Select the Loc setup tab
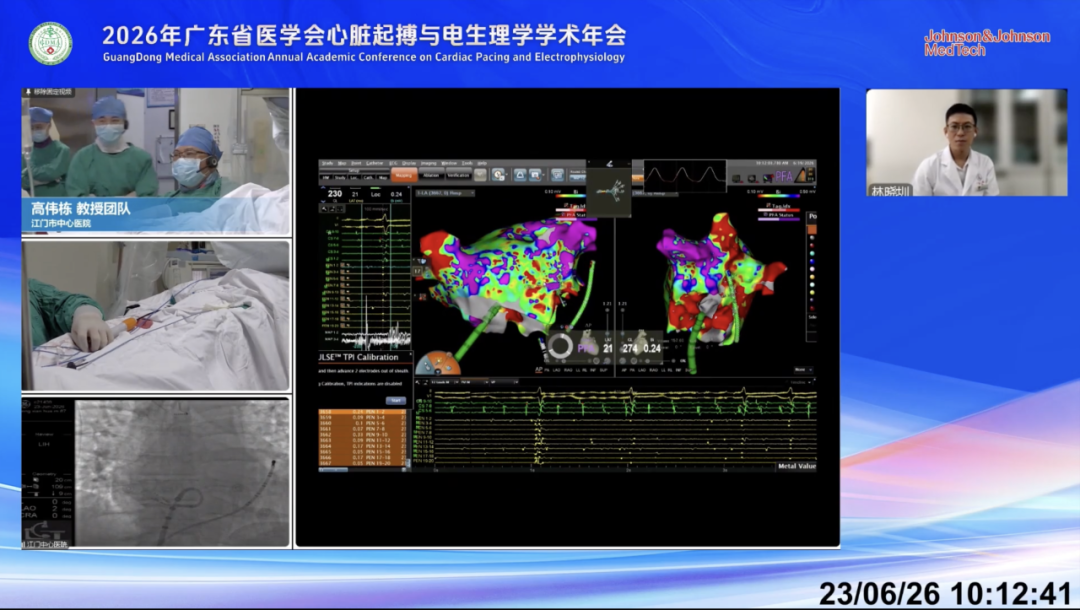 (354, 178)
